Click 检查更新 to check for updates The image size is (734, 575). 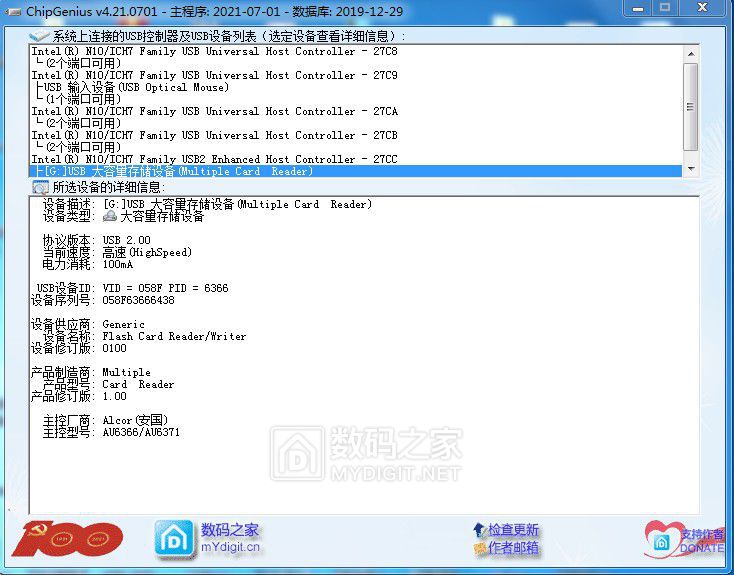tap(513, 530)
